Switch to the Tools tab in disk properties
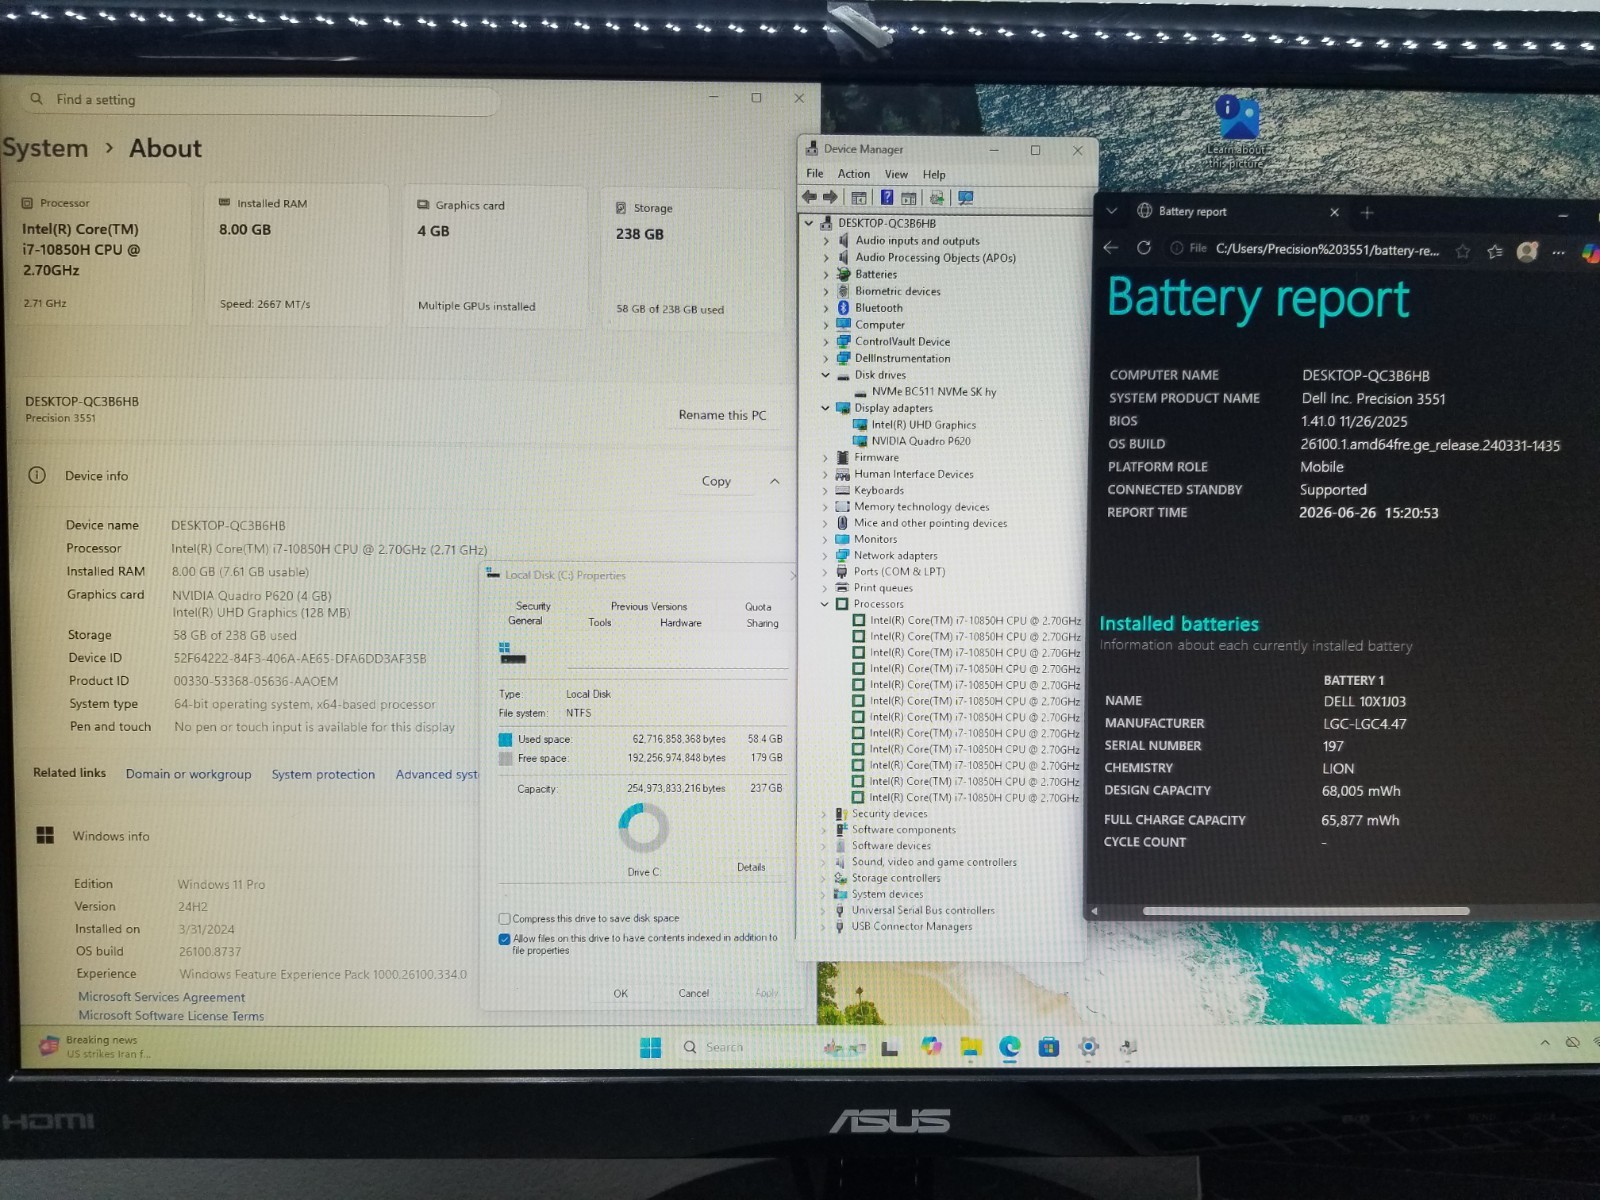This screenshot has height=1200, width=1600. click(600, 622)
